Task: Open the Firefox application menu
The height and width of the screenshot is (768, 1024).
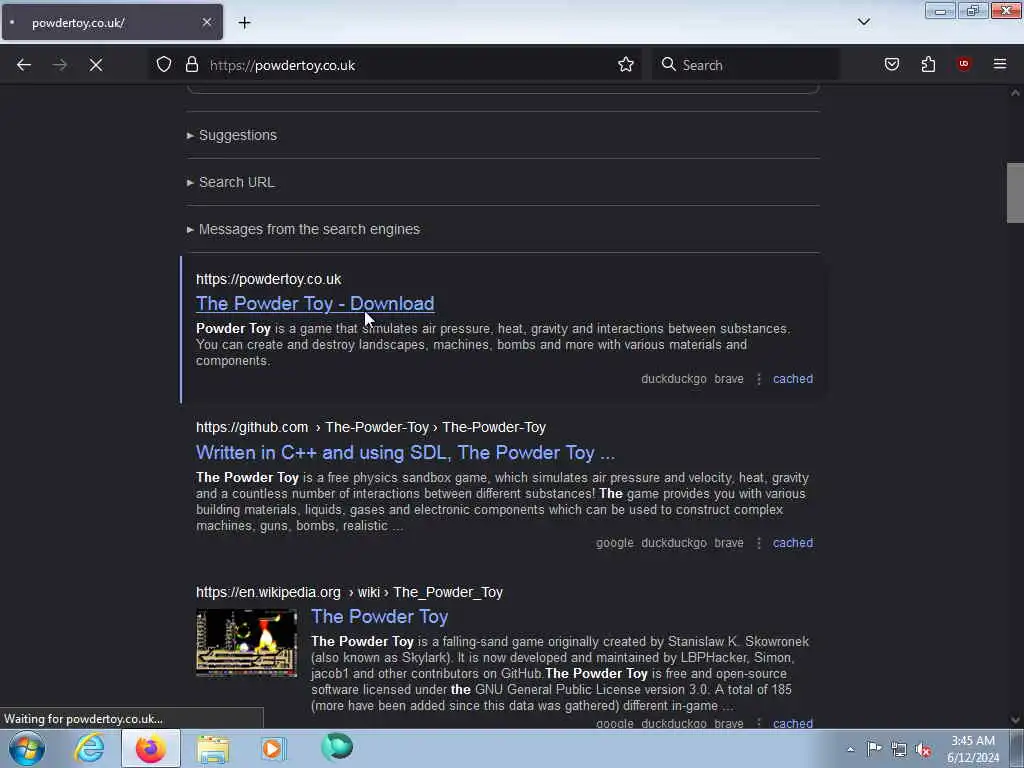Action: [1000, 64]
